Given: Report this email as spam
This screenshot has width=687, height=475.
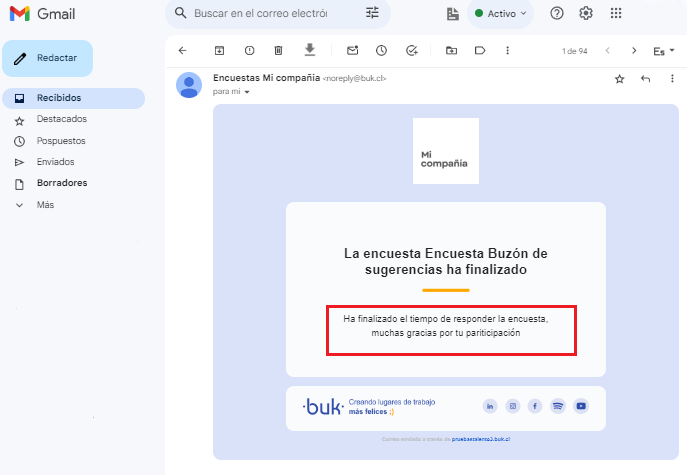Looking at the screenshot, I should (x=249, y=50).
